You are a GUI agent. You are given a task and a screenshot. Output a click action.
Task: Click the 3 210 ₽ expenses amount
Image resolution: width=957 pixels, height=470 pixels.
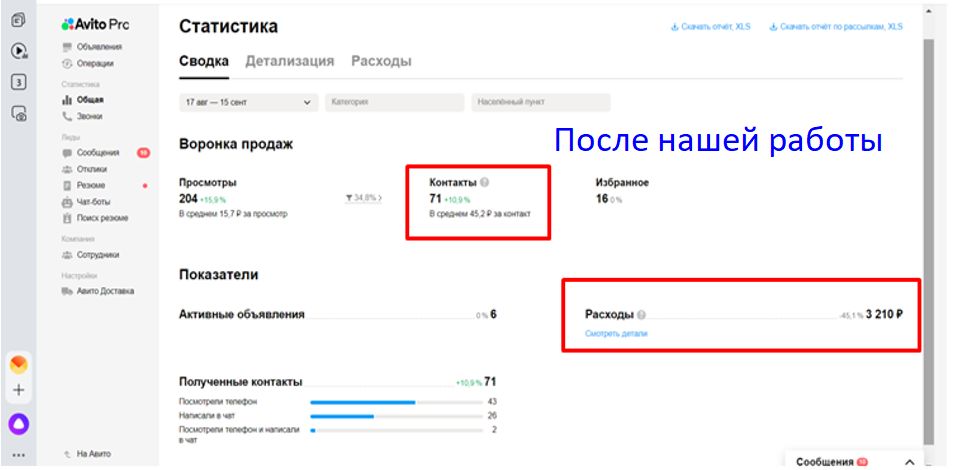884,315
